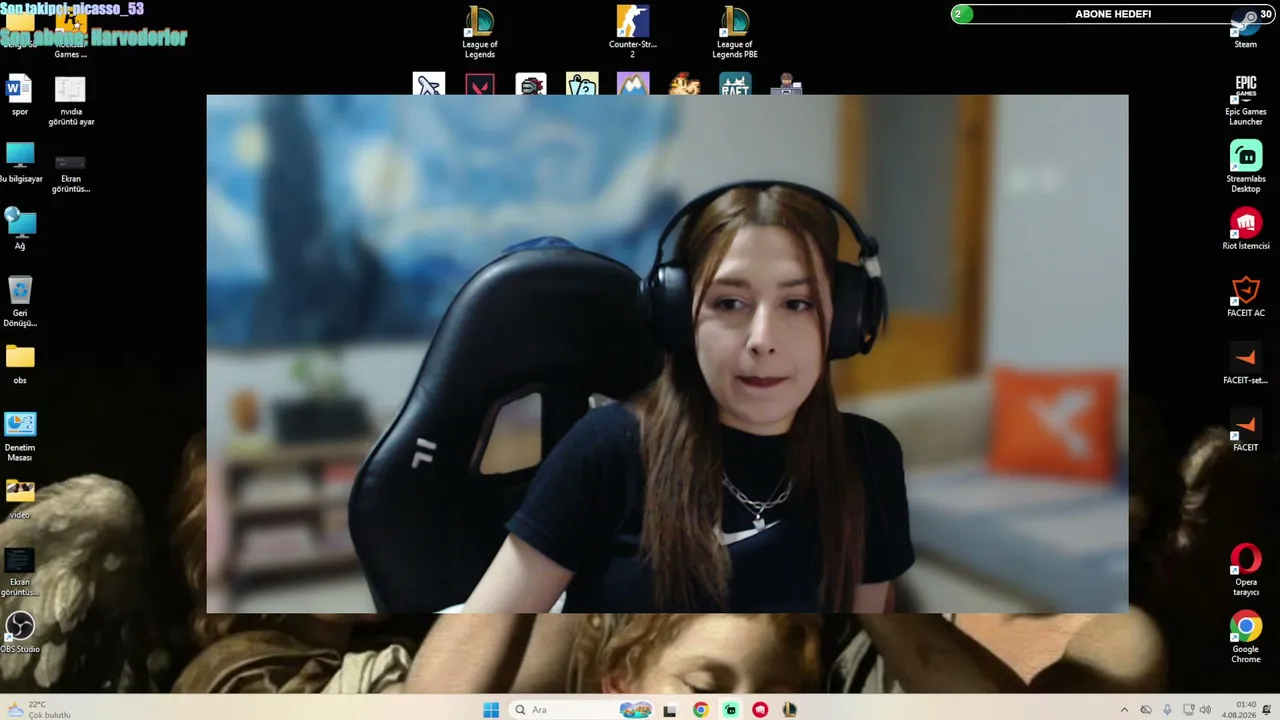Screen dimensions: 1280x720
Task: Open the Windows Start menu
Action: (x=491, y=710)
